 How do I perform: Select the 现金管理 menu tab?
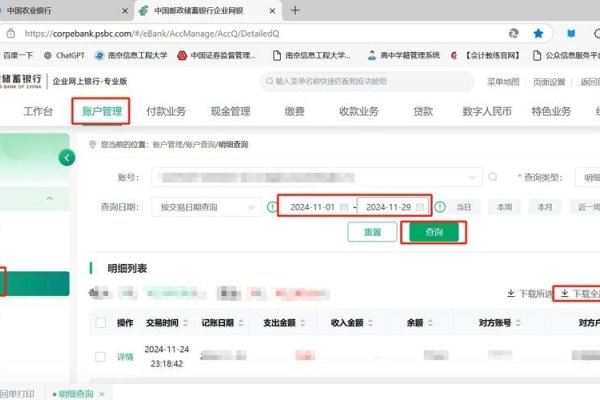click(x=230, y=111)
